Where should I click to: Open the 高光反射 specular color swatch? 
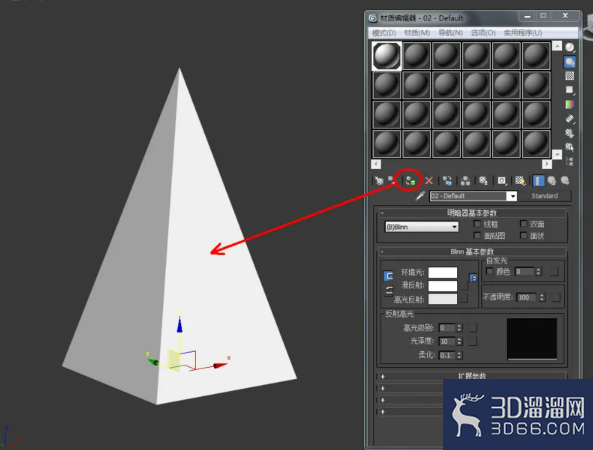coord(442,299)
